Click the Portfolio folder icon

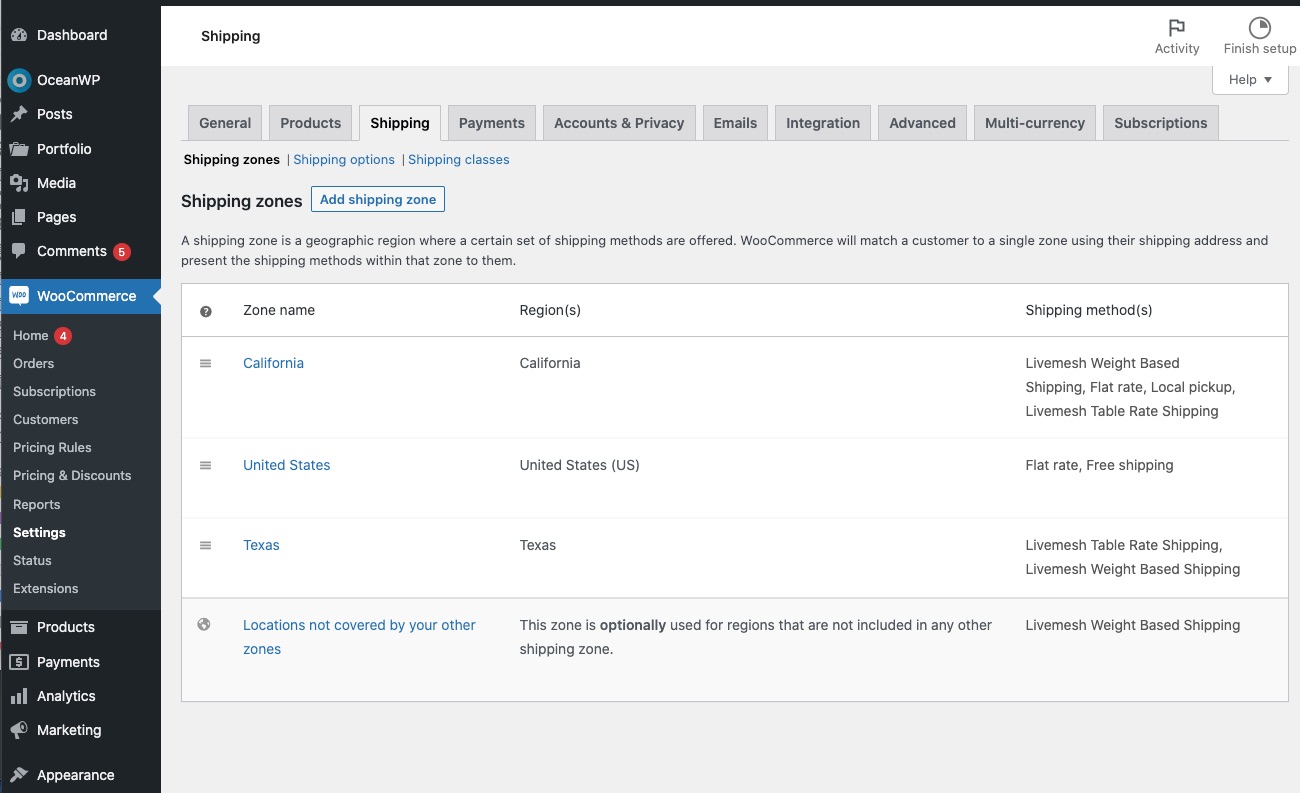click(19, 149)
